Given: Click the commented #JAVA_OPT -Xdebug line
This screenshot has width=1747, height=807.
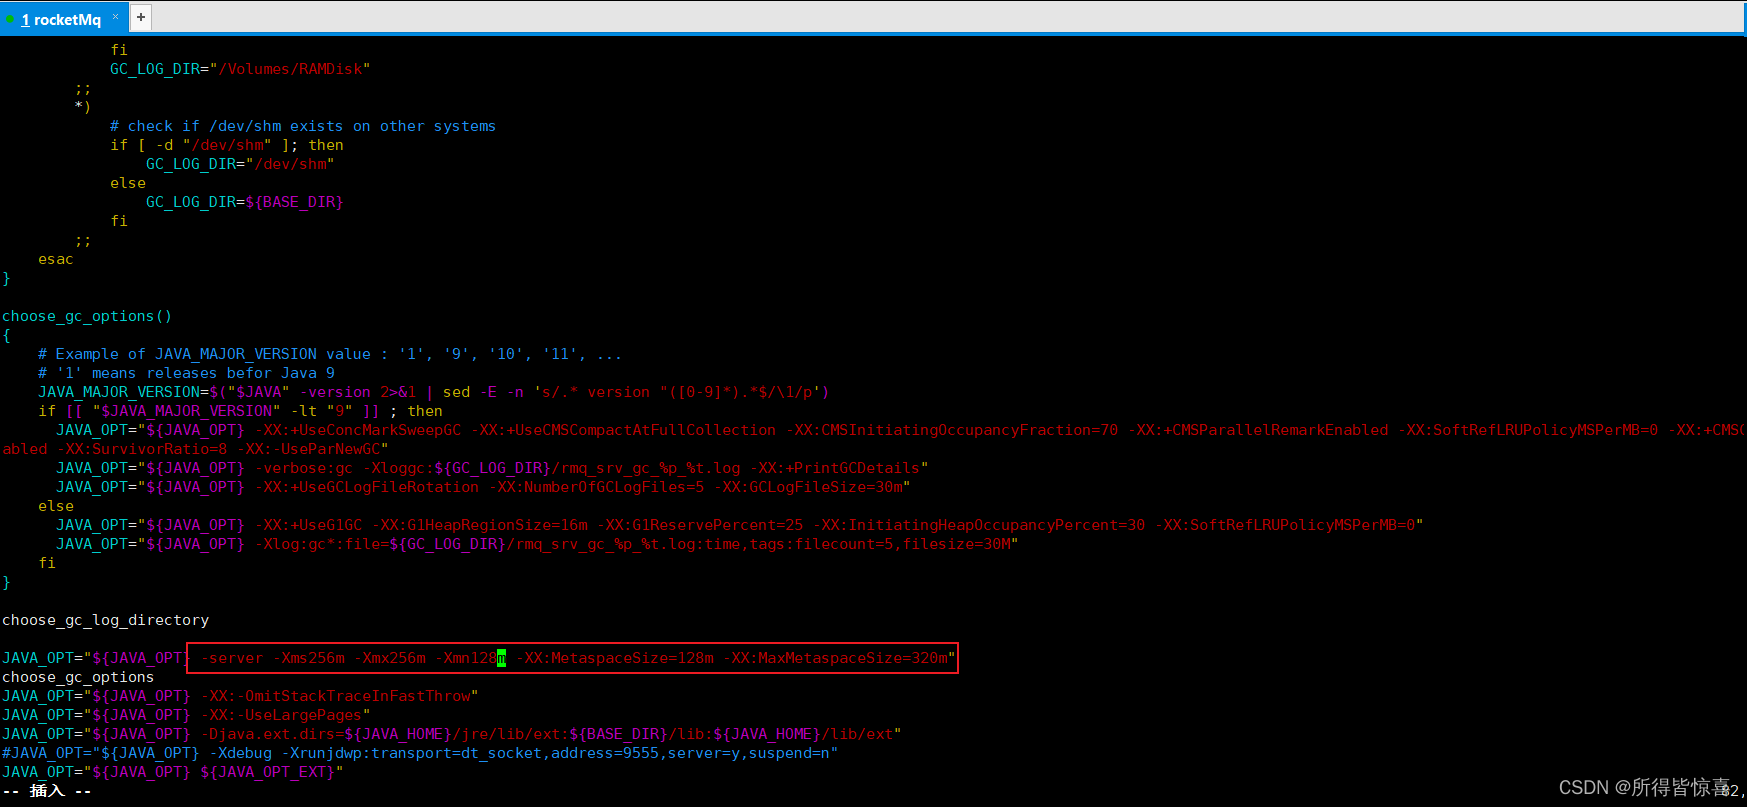Looking at the screenshot, I should [x=420, y=753].
